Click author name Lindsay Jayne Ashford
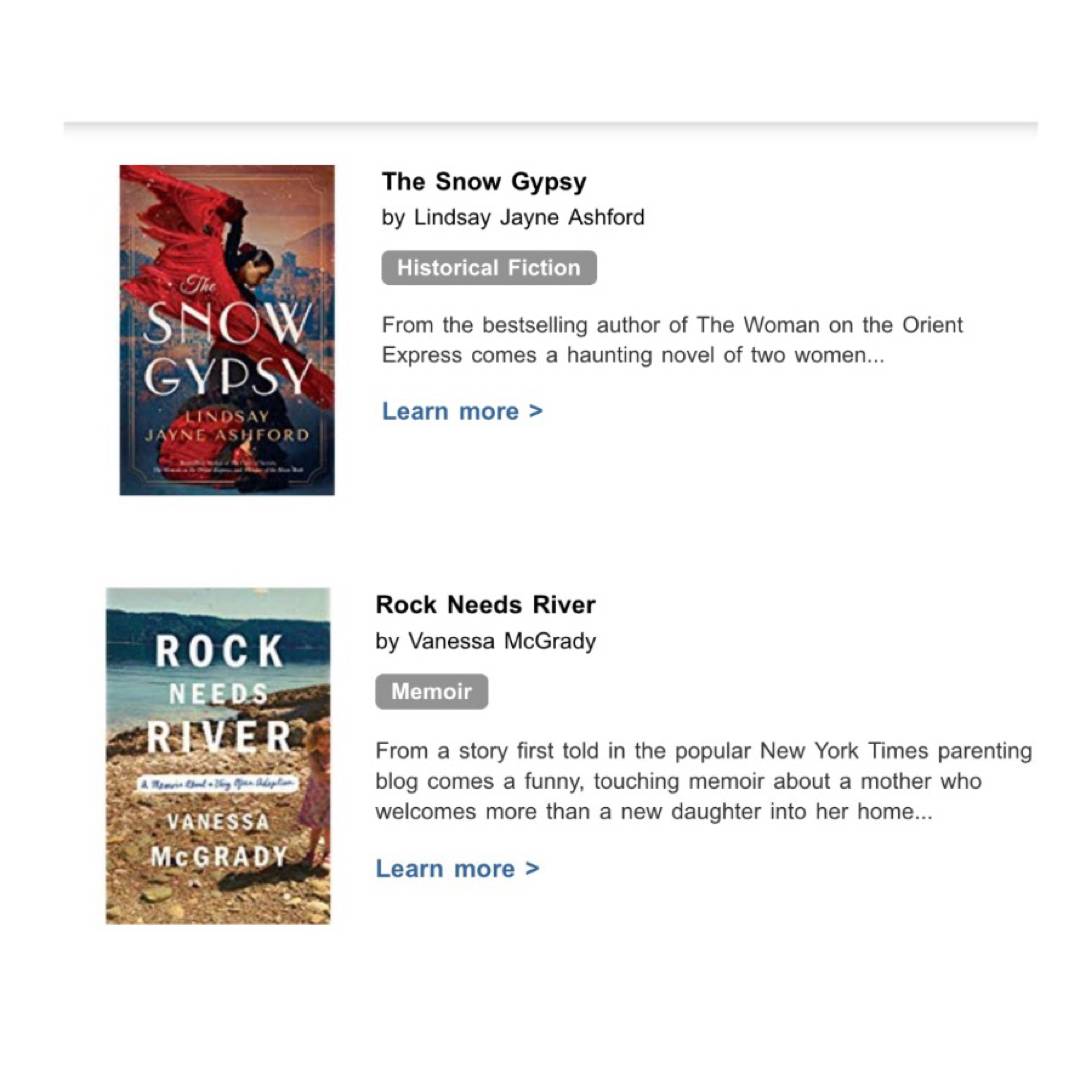Screen dimensions: 1080x1080 [529, 217]
